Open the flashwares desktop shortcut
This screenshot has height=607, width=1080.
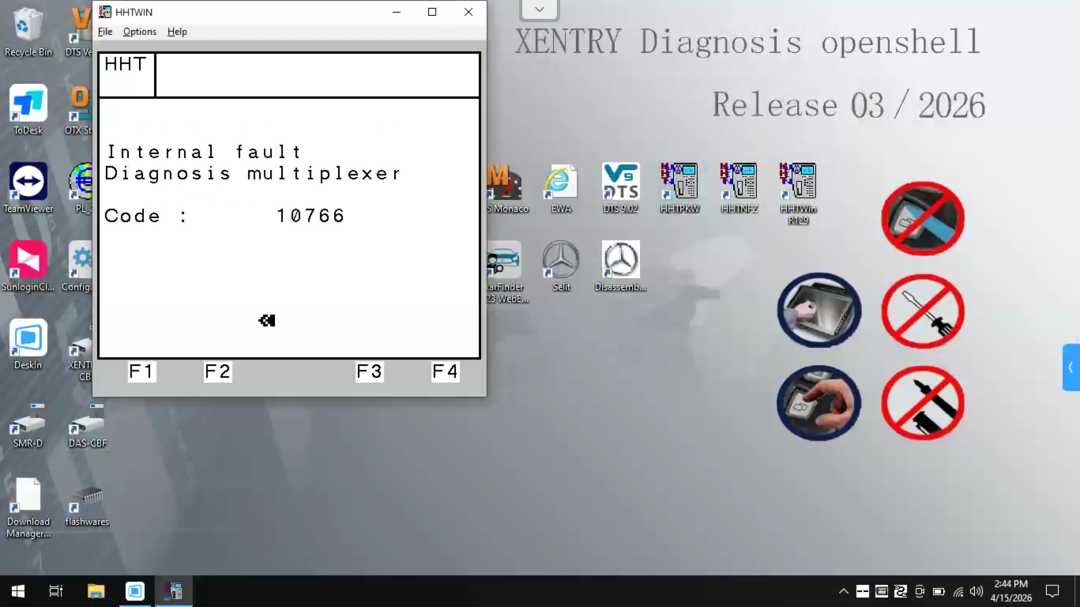(87, 505)
